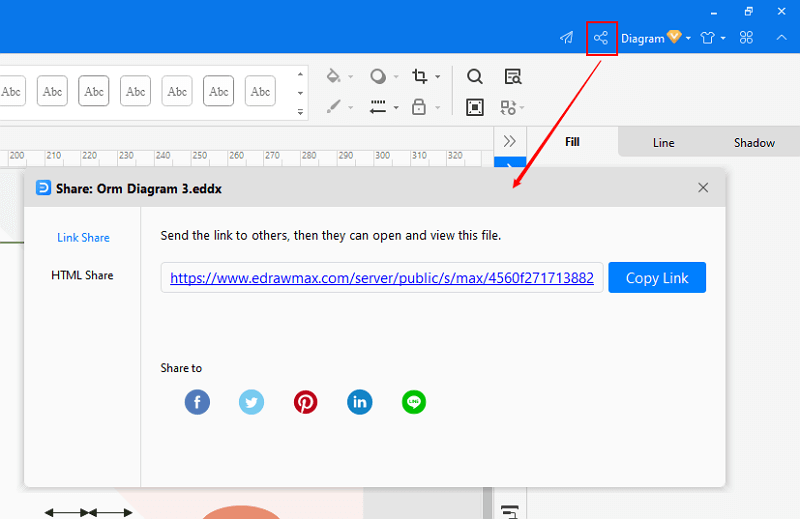The width and height of the screenshot is (800, 519).
Task: Click the T-shirt theme icon
Action: (707, 38)
